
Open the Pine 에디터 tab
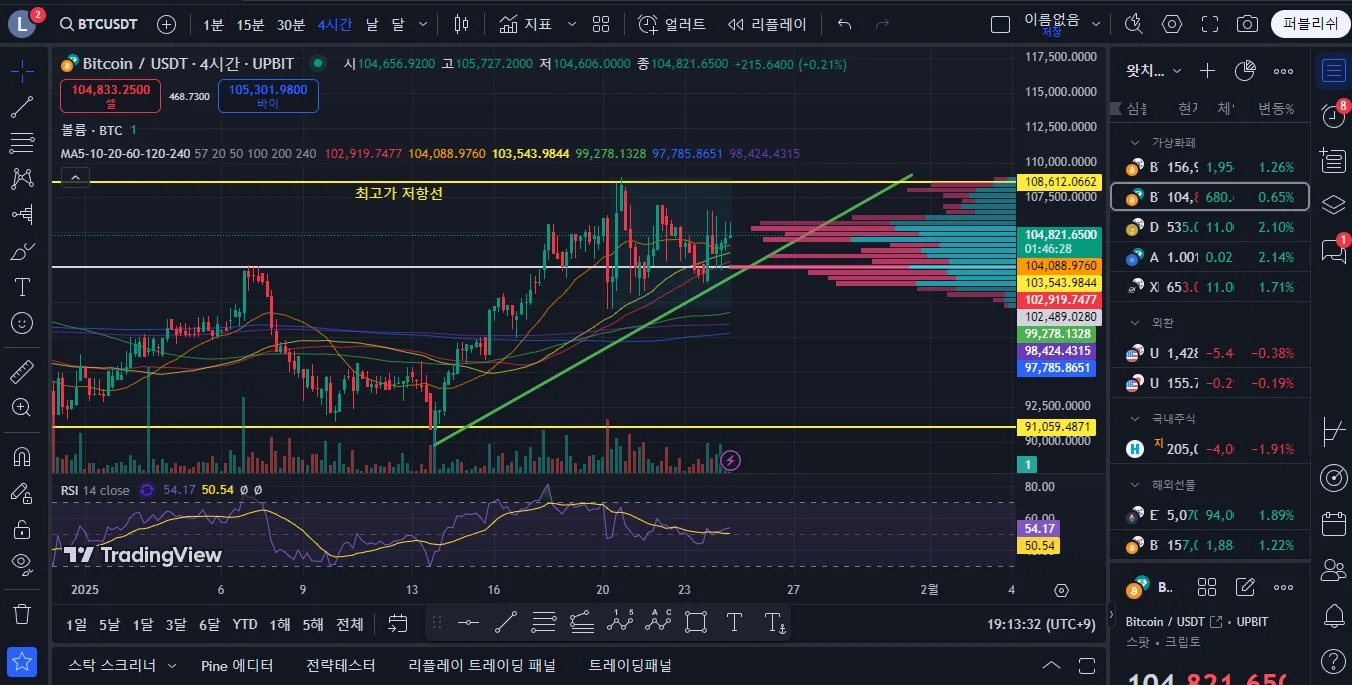[237, 665]
